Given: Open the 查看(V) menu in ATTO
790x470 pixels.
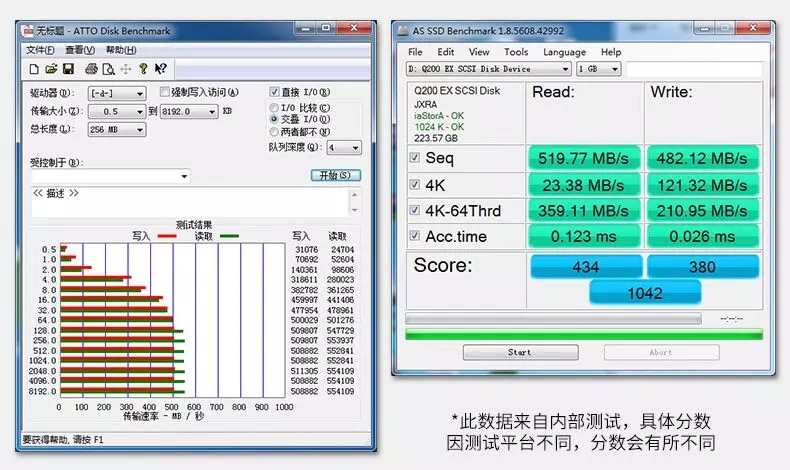Looking at the screenshot, I should (80, 50).
